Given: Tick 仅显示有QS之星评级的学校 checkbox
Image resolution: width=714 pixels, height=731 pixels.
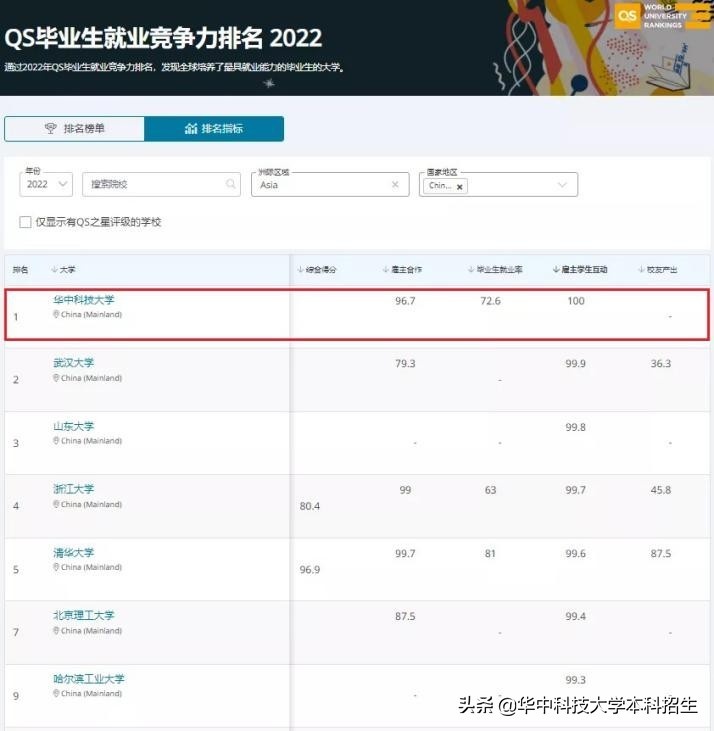Looking at the screenshot, I should 25,222.
